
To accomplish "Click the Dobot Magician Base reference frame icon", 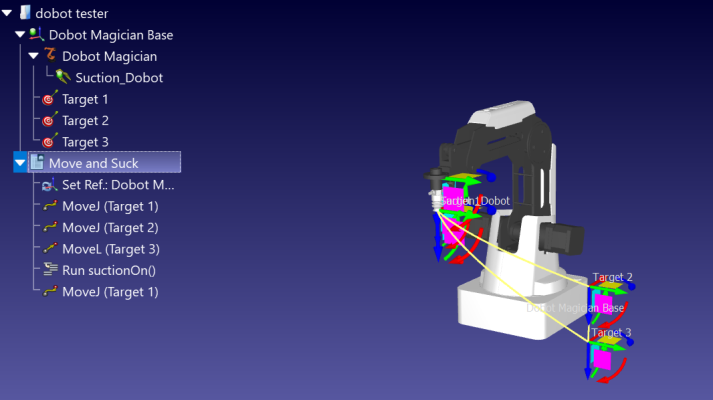I will (36, 34).
